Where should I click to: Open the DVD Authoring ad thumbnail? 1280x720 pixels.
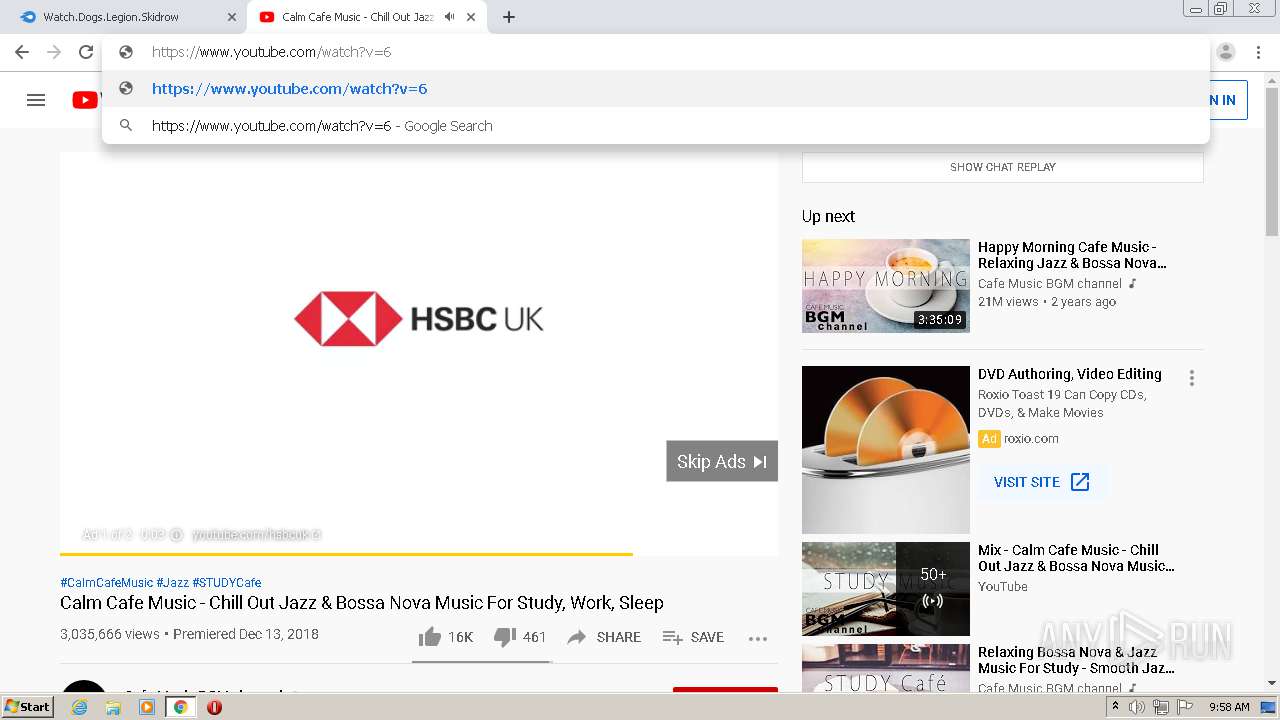(886, 450)
